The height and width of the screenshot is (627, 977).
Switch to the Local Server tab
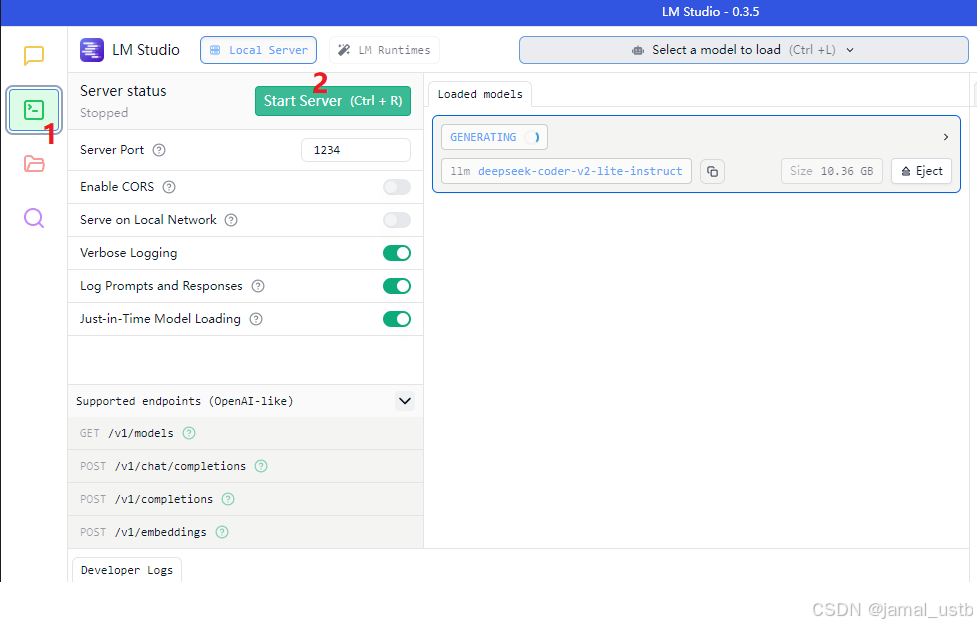pos(259,50)
